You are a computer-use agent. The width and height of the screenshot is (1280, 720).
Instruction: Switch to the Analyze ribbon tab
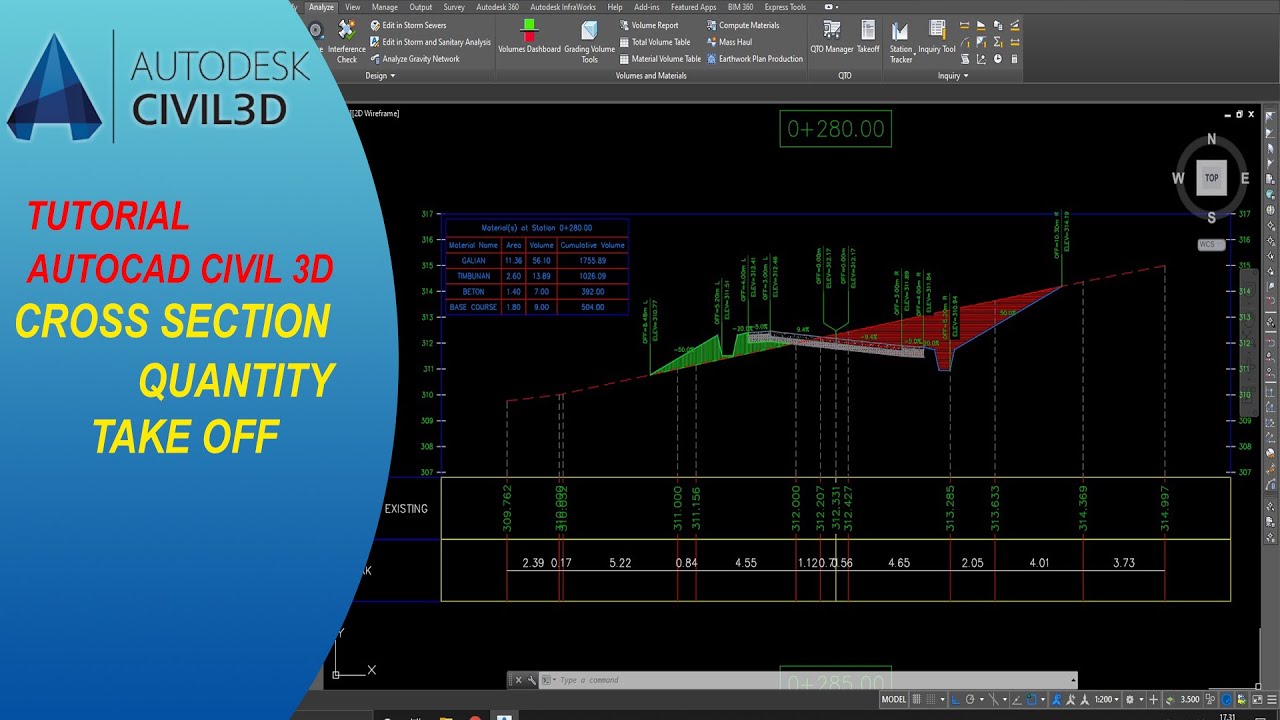pyautogui.click(x=321, y=7)
